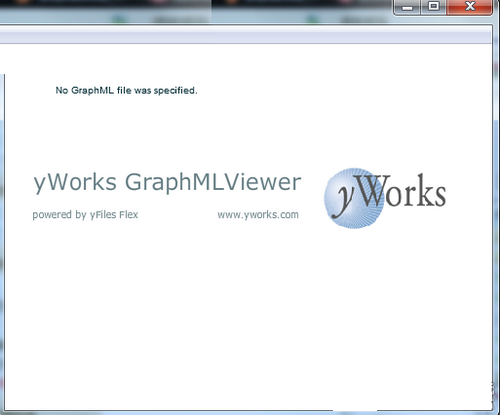
Task: Maximize the GraphMLViewer window
Action: 433,7
